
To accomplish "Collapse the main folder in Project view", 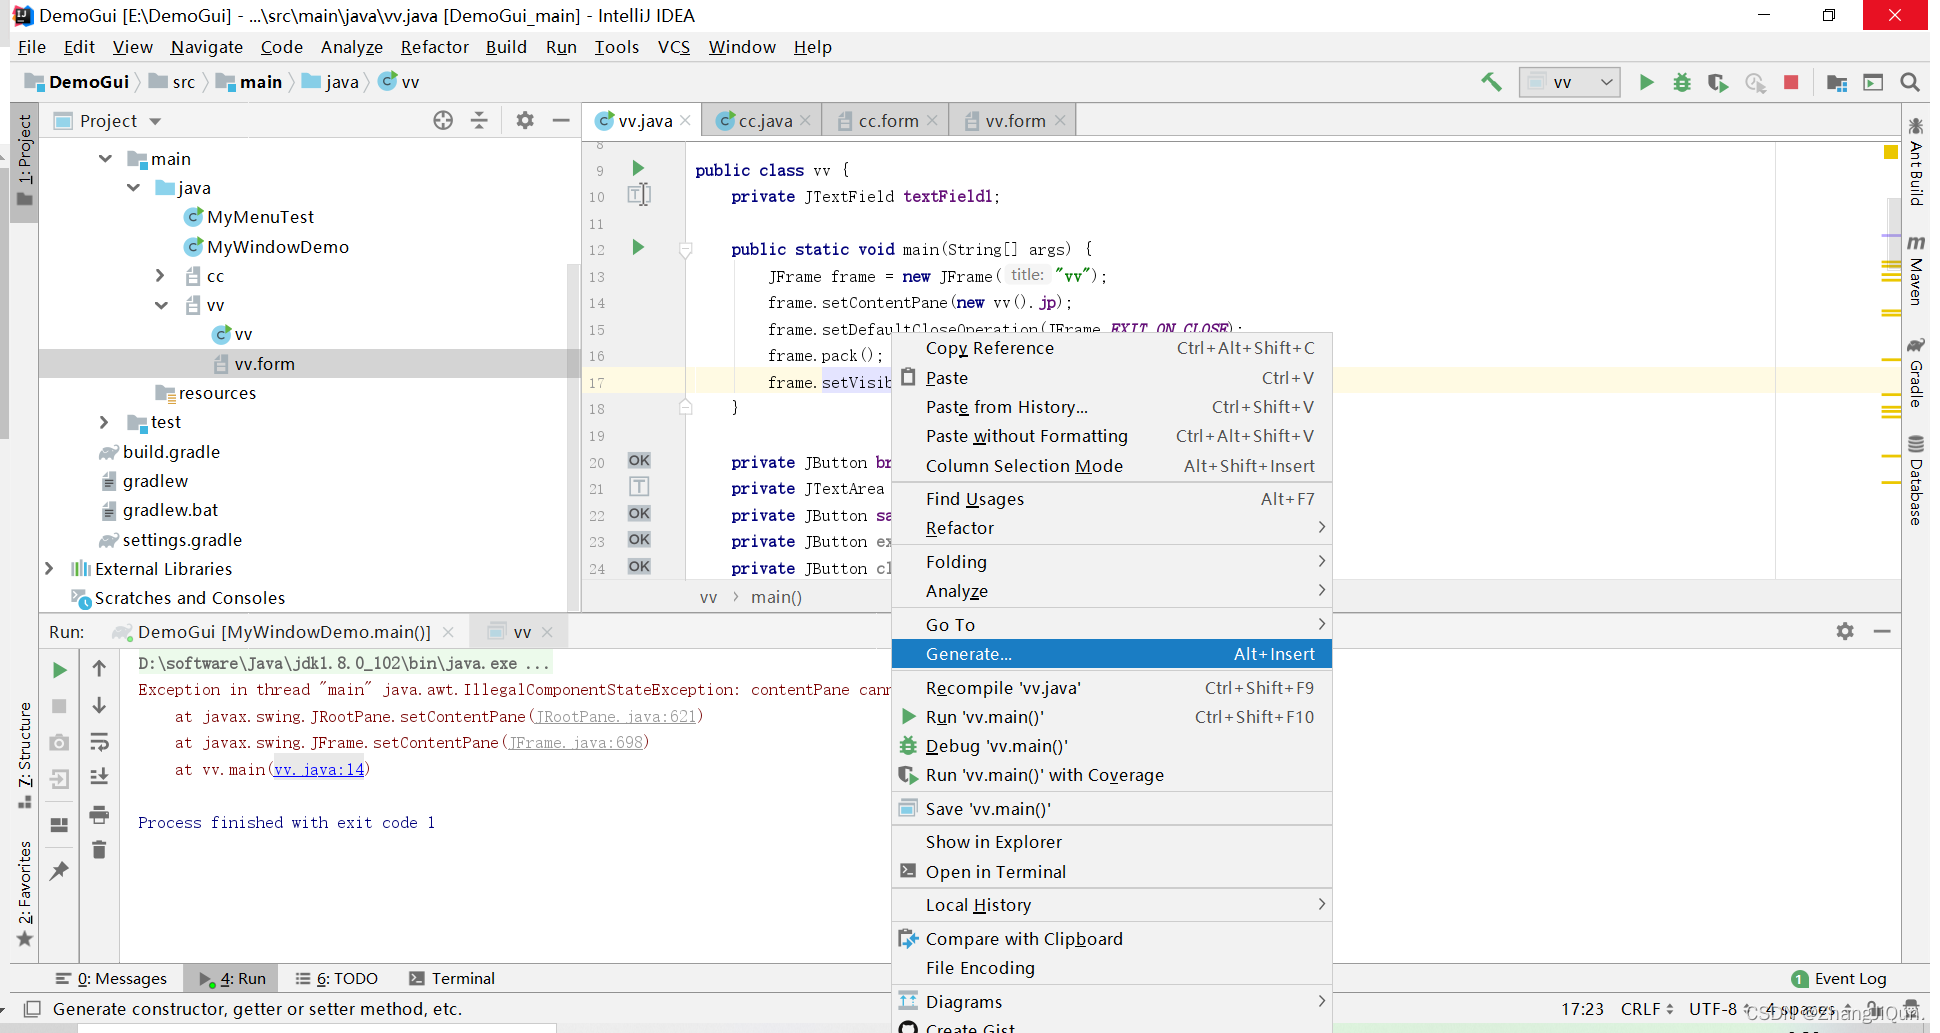I will (106, 158).
